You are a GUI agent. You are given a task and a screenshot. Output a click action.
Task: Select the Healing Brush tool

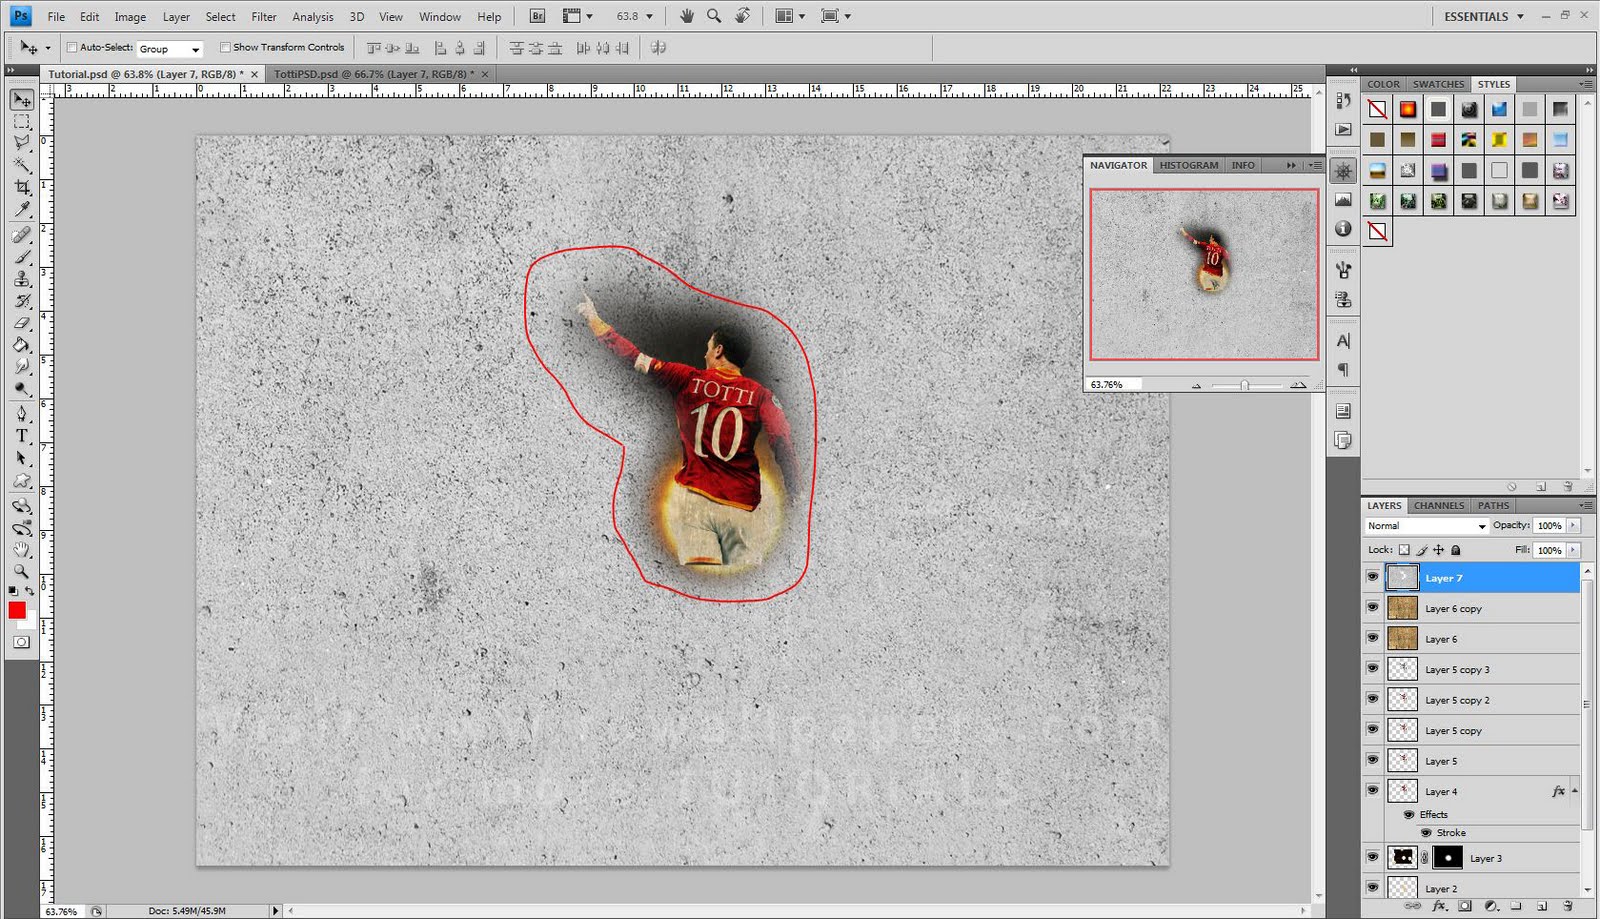(x=22, y=235)
